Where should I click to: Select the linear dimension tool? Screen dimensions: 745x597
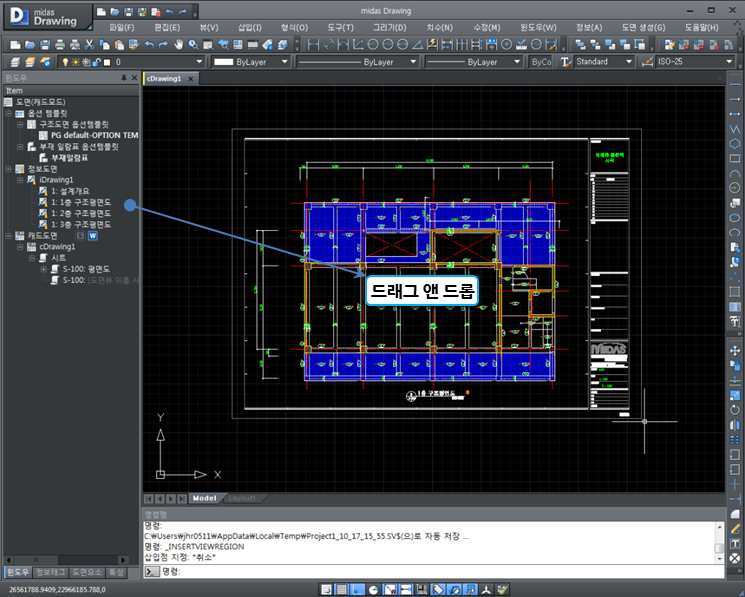pyautogui.click(x=314, y=45)
